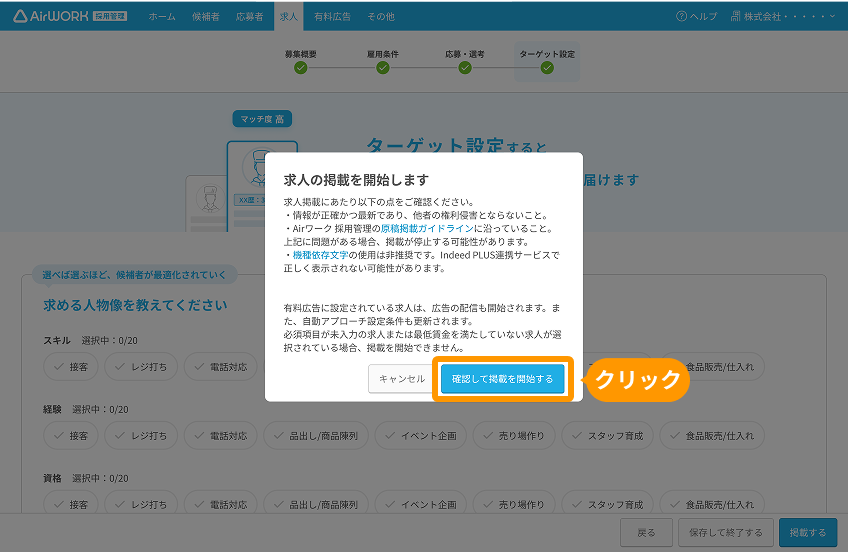The image size is (848, 552).
Task: Click the green check under 応募・選考 step
Action: point(465,68)
